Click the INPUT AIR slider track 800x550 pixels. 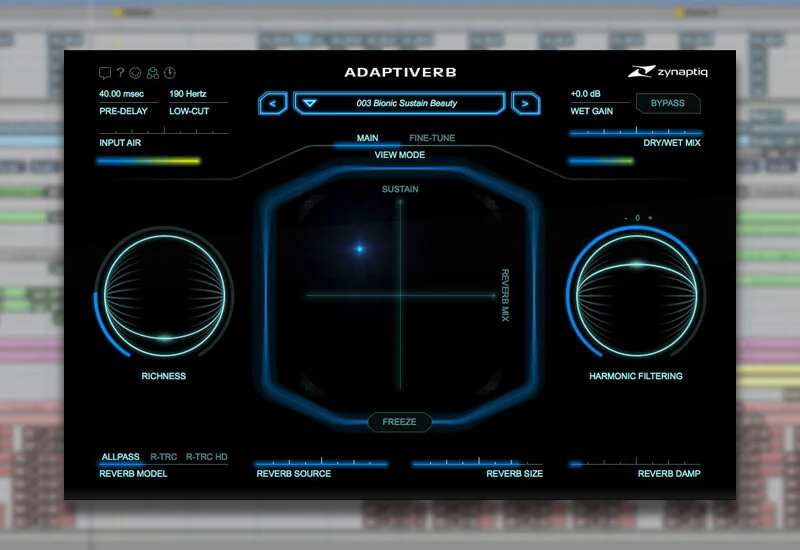tap(163, 132)
